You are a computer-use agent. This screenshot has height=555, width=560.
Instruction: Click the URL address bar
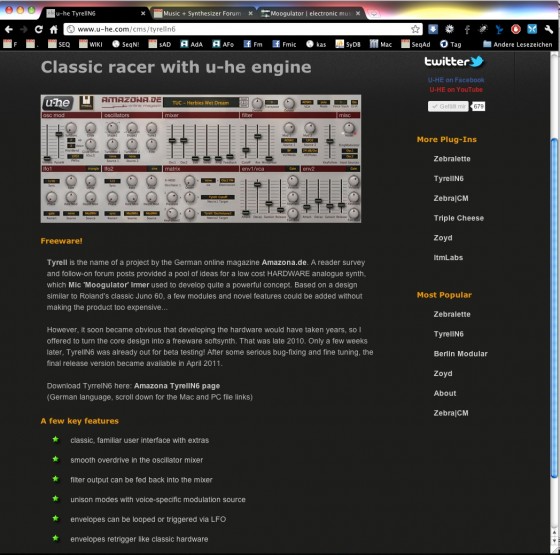(243, 29)
